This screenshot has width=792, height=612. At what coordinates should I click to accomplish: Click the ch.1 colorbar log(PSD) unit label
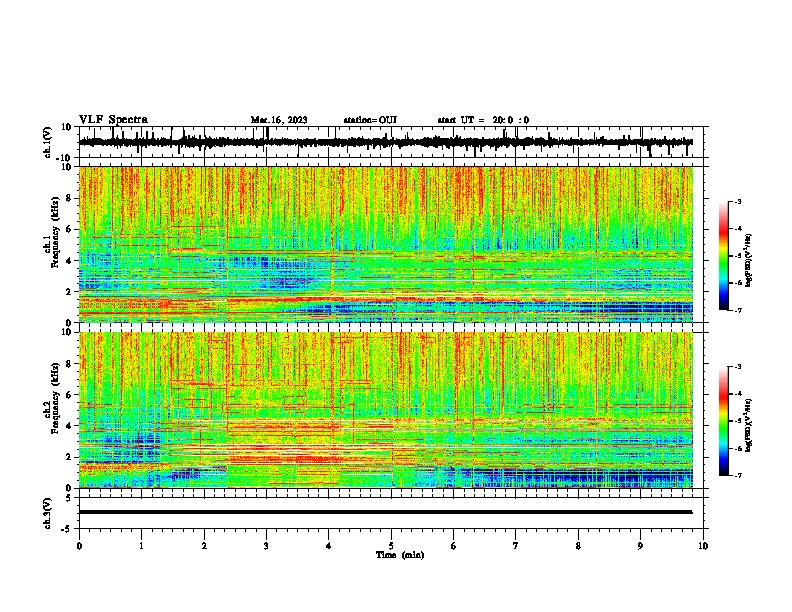coord(749,260)
